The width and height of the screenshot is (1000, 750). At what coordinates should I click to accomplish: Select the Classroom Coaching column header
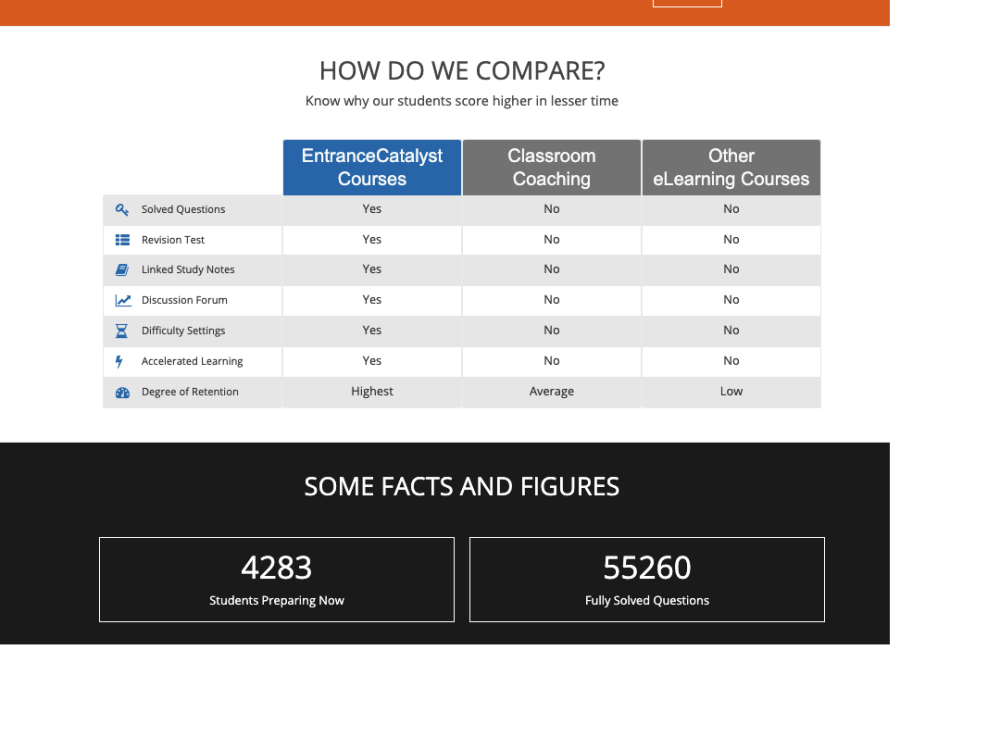pyautogui.click(x=552, y=167)
